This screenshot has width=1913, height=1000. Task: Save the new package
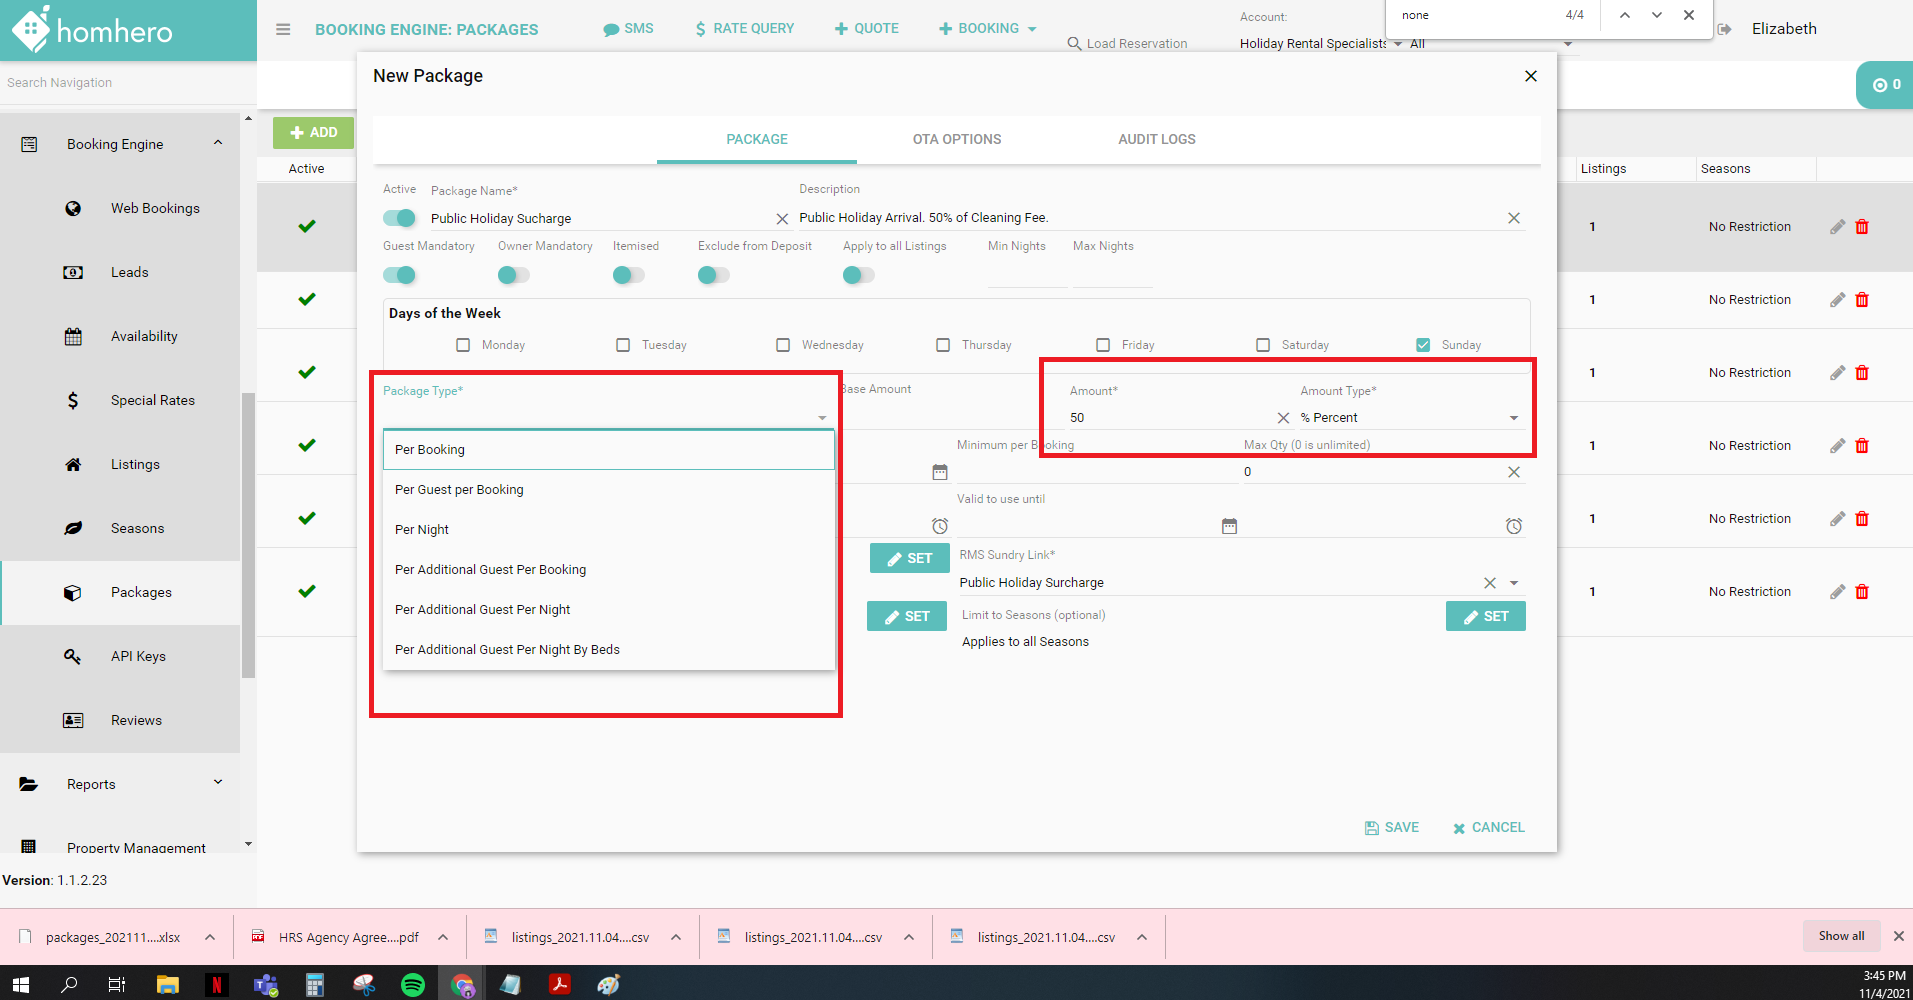1392,827
